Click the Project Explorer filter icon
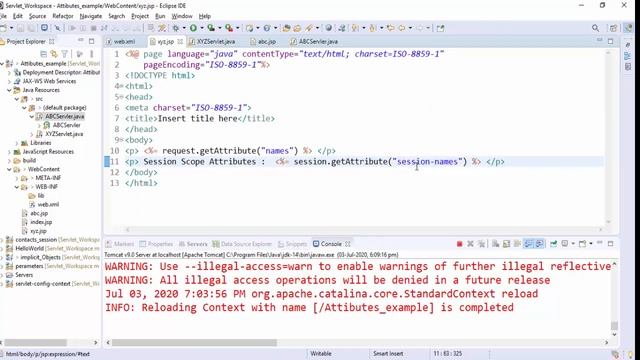This screenshot has width=640, height=360. (64, 53)
